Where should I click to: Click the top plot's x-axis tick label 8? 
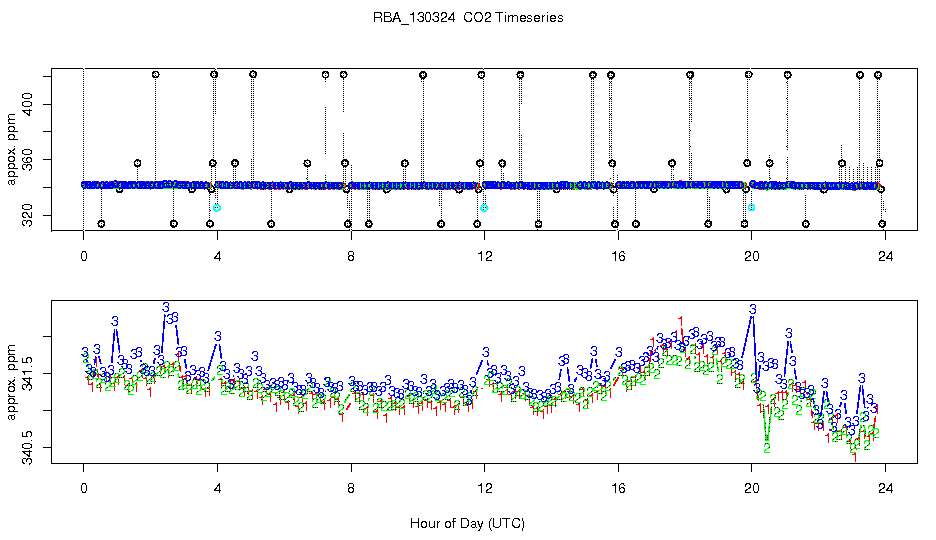351,256
